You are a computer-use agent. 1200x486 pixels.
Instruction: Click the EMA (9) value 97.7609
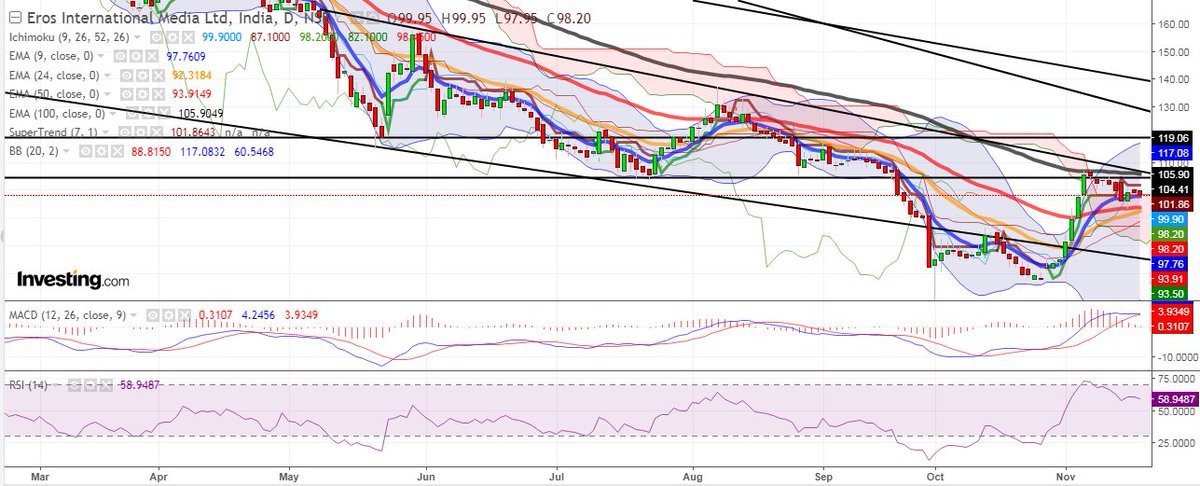[186, 56]
